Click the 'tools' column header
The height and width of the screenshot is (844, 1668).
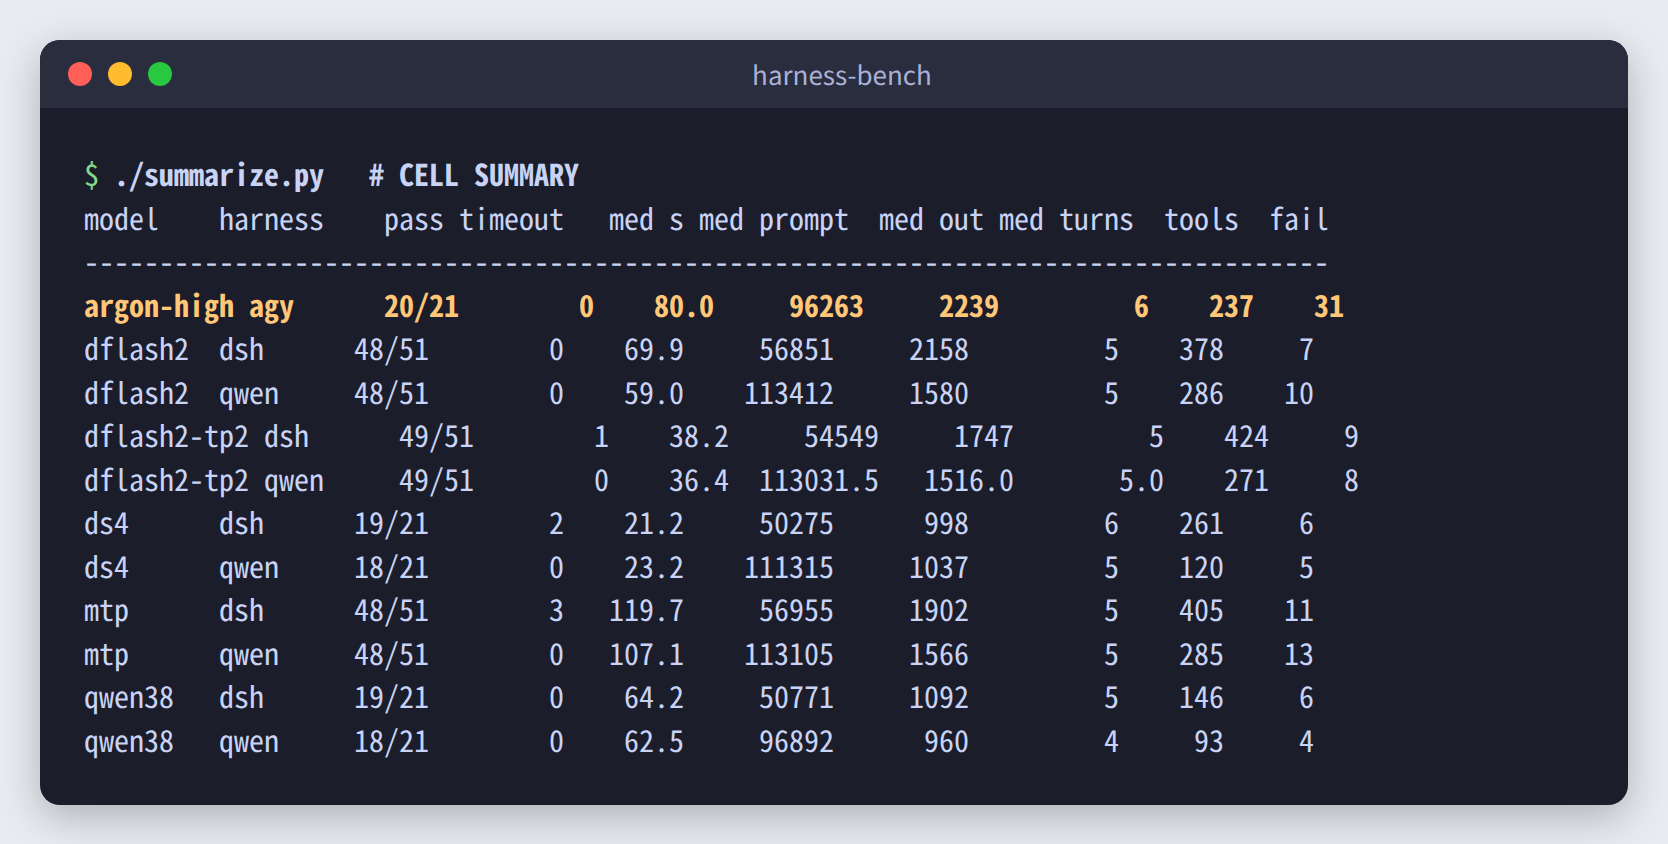[x=1201, y=220]
